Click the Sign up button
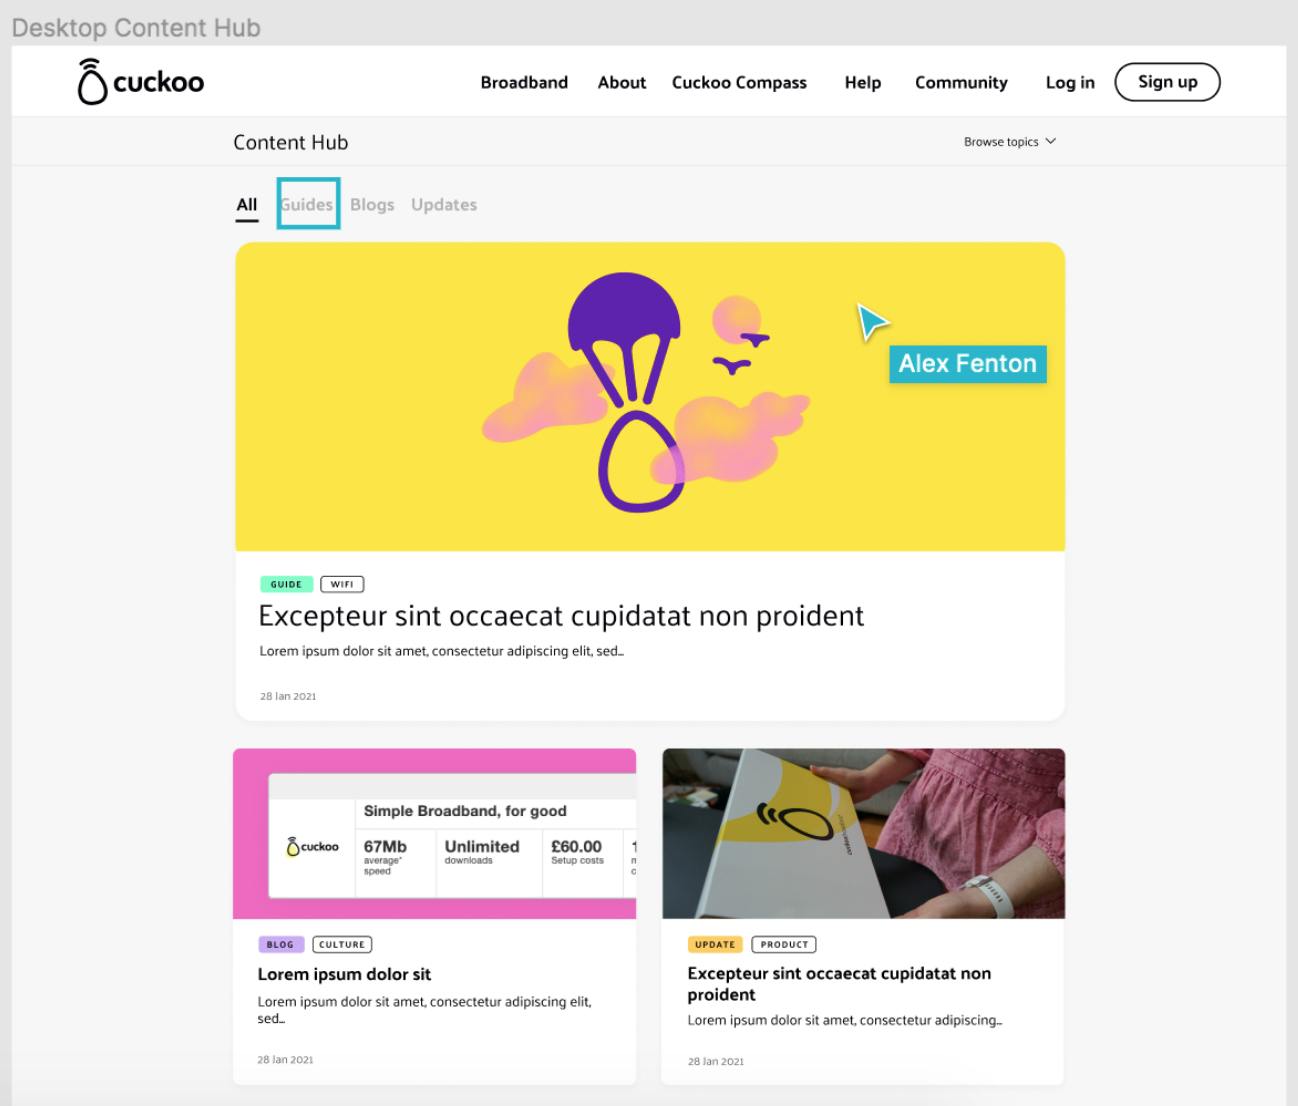The width and height of the screenshot is (1298, 1106). (x=1168, y=82)
